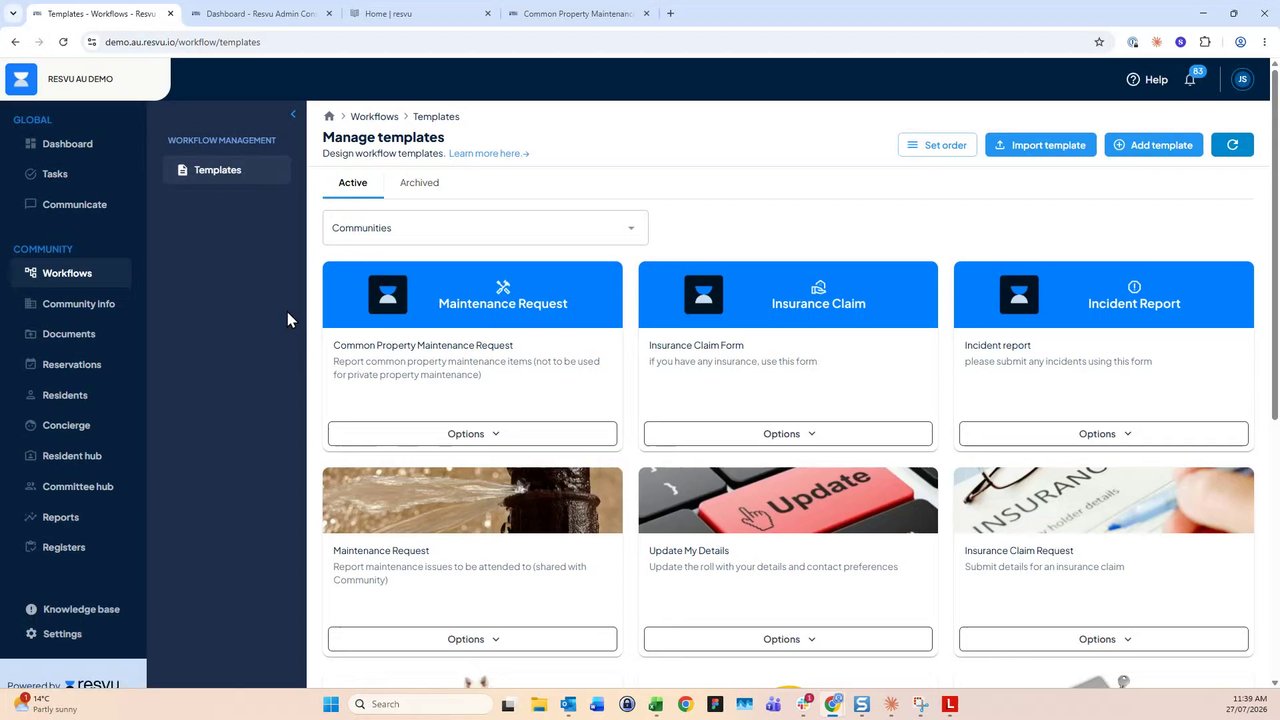Switch to Common Property Maintenance browser tab

[x=578, y=14]
